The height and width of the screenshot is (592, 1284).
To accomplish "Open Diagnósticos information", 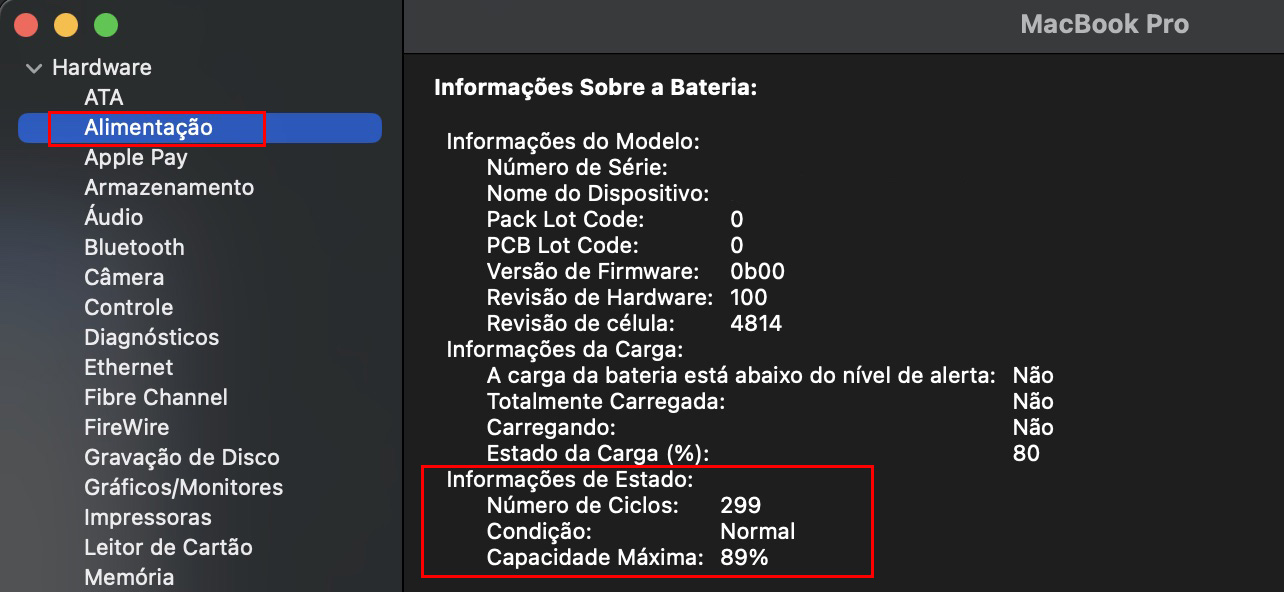I will pos(151,337).
